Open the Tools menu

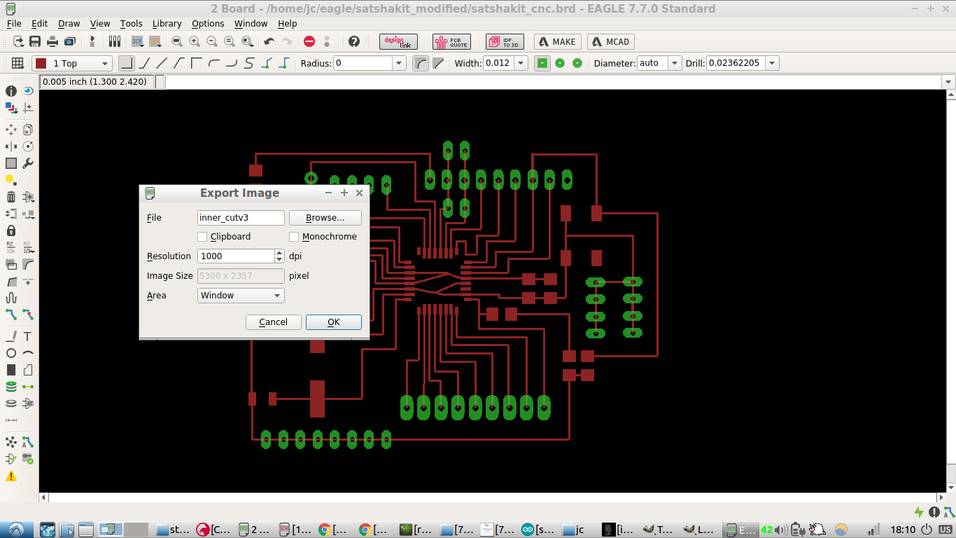[x=130, y=23]
